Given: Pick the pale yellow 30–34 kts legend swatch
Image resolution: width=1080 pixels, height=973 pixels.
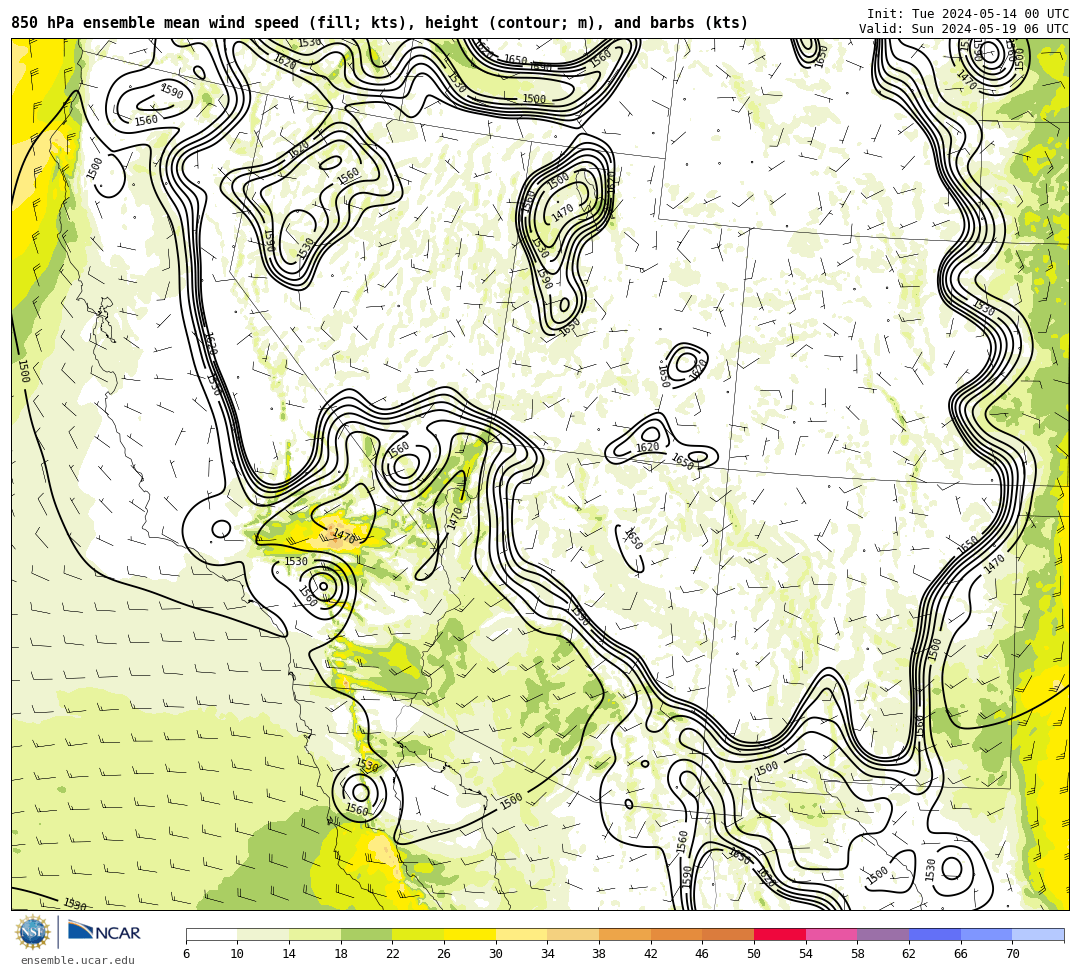Looking at the screenshot, I should 521,934.
